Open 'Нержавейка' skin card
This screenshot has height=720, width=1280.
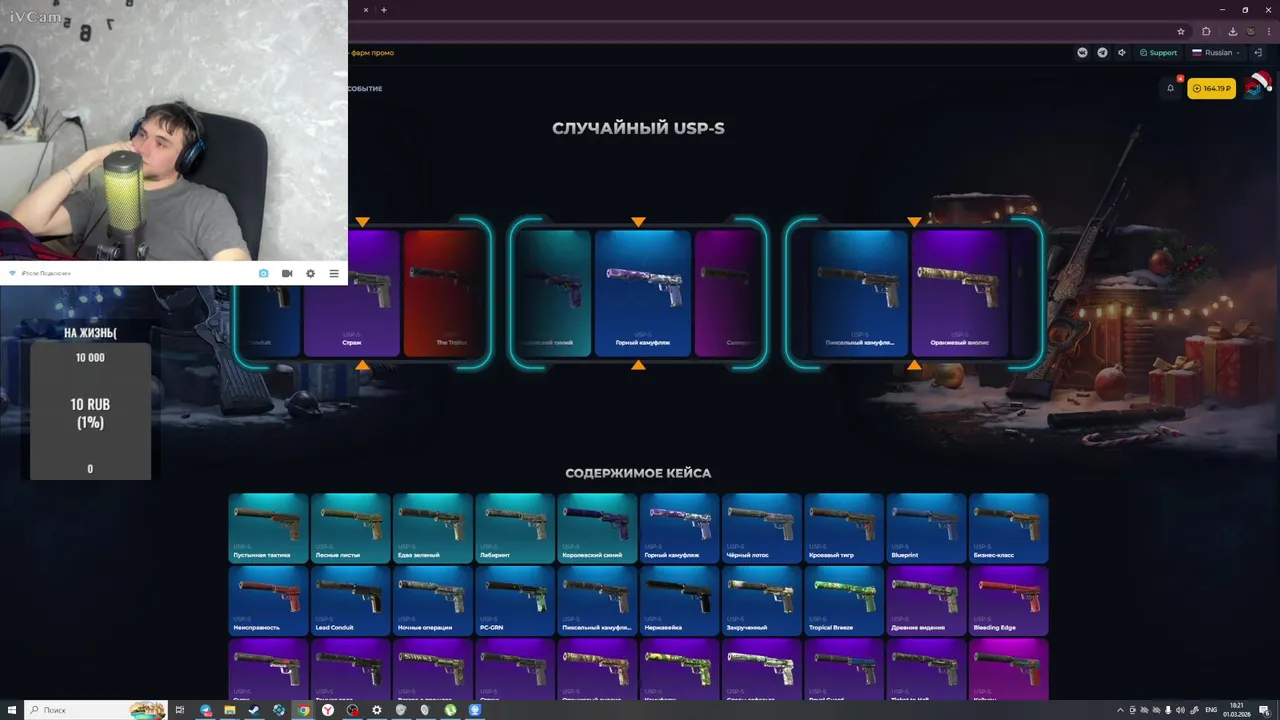(x=679, y=601)
